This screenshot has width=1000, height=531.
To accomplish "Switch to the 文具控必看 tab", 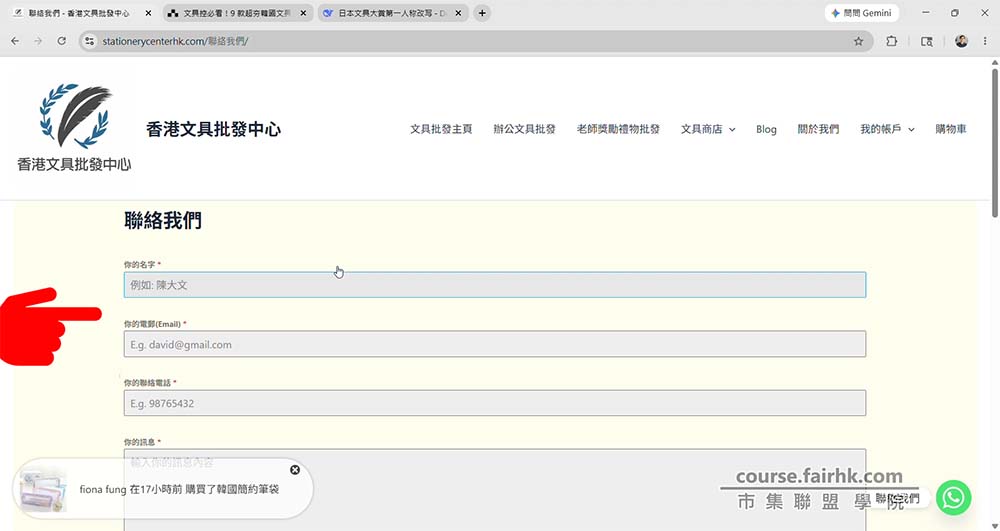I will (237, 13).
